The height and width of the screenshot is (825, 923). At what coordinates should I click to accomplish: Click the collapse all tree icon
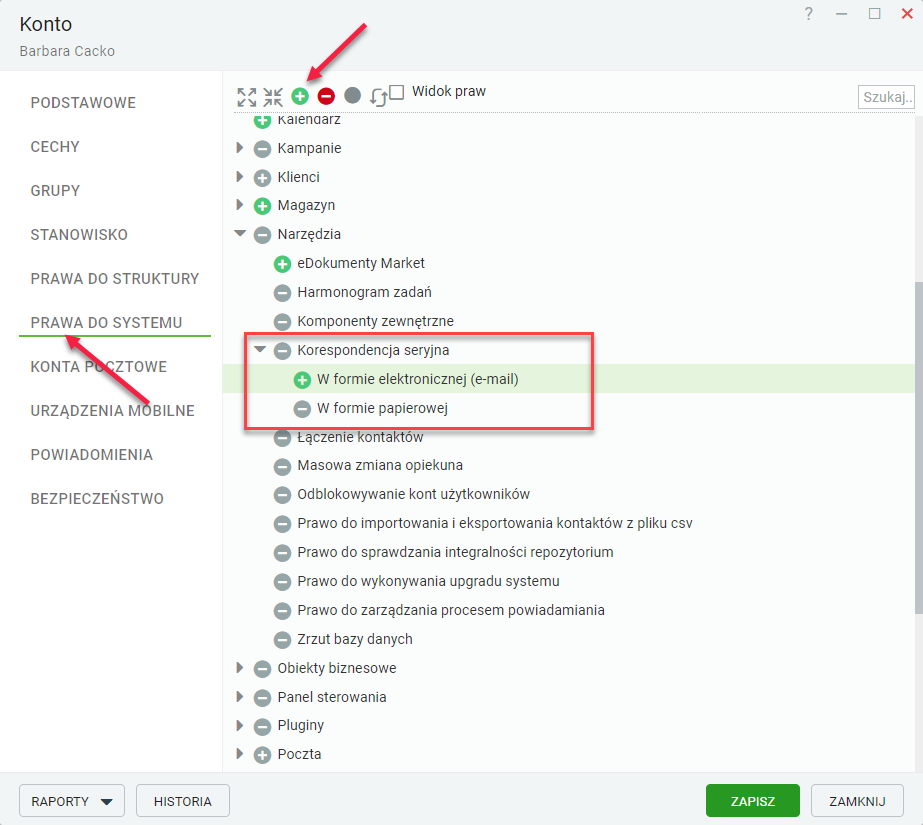(x=273, y=97)
